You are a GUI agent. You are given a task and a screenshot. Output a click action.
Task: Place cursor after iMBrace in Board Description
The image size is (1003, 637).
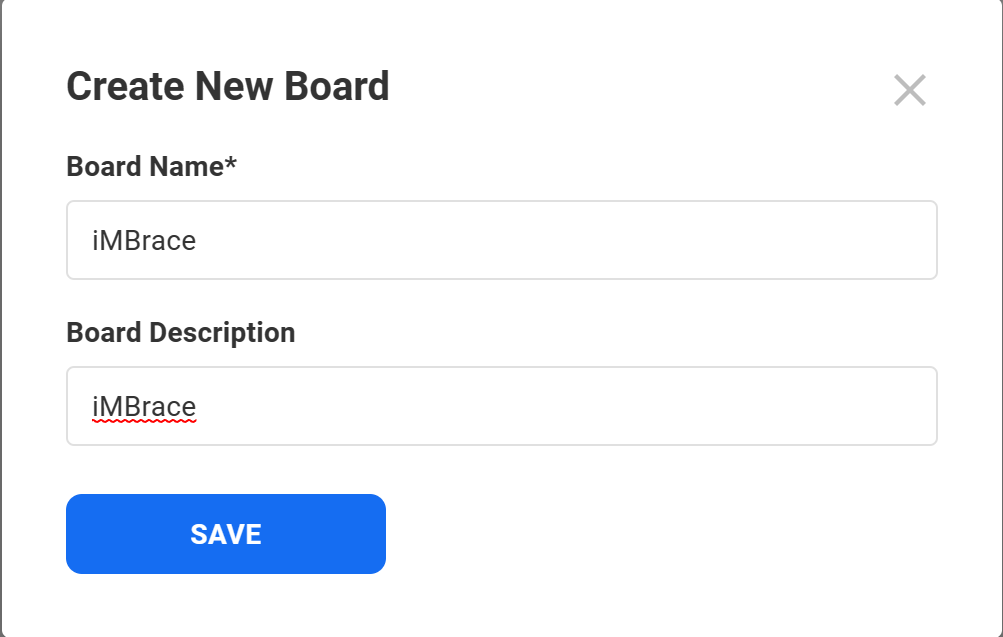(x=198, y=407)
